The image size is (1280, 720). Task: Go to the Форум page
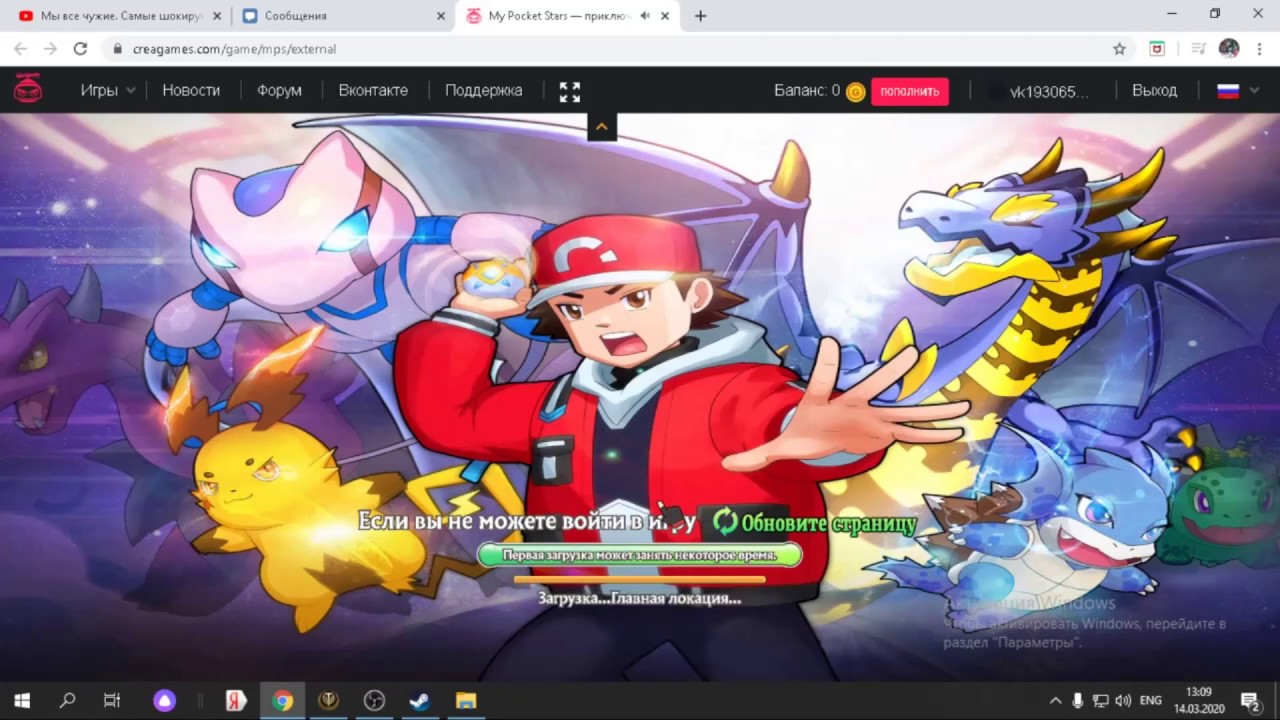click(279, 90)
